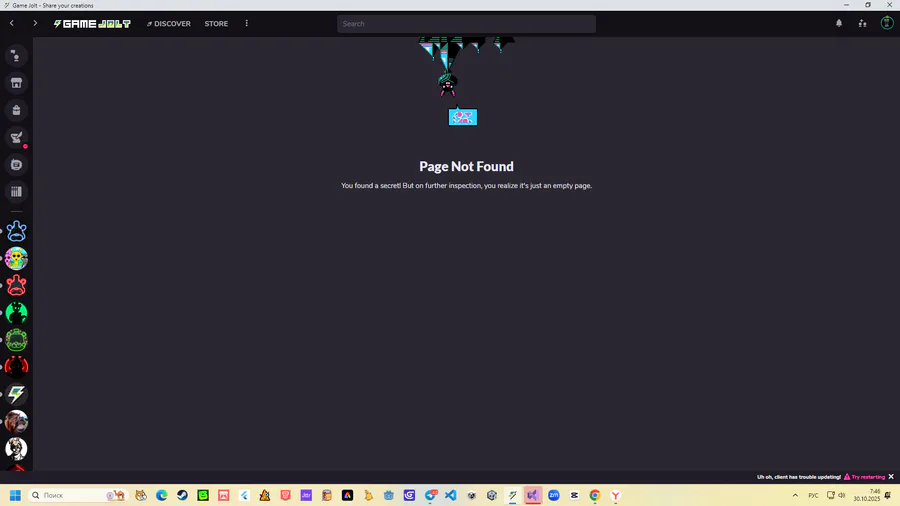Launch Steam from the taskbar

coord(183,495)
